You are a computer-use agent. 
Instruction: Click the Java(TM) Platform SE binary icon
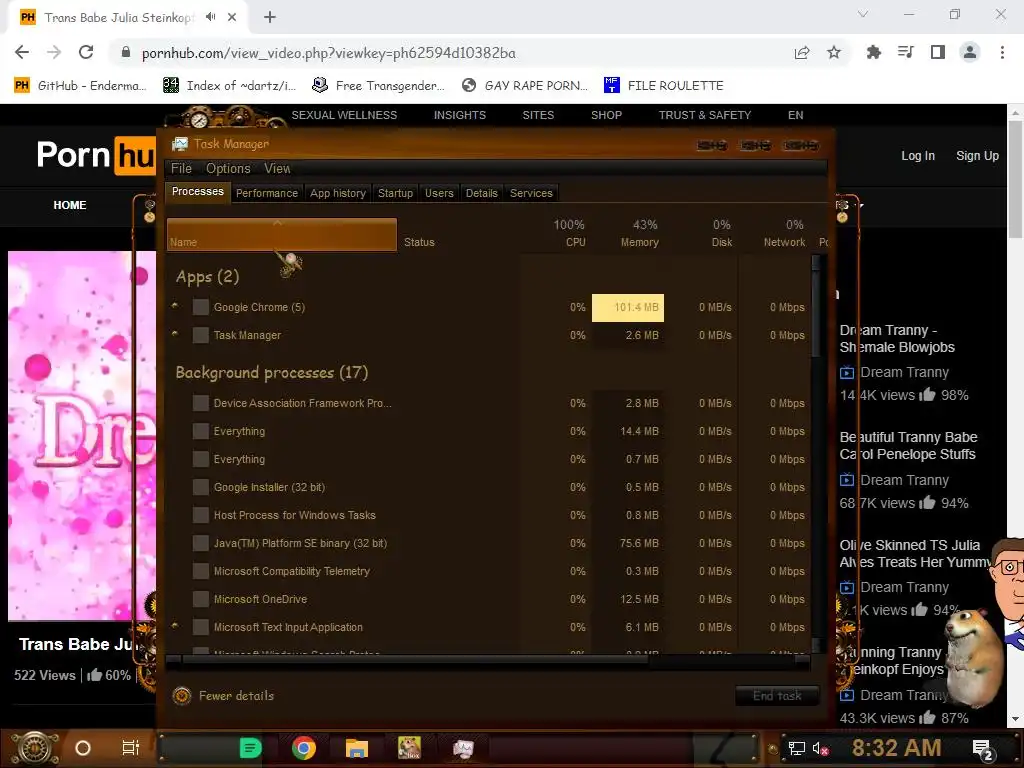[x=200, y=543]
